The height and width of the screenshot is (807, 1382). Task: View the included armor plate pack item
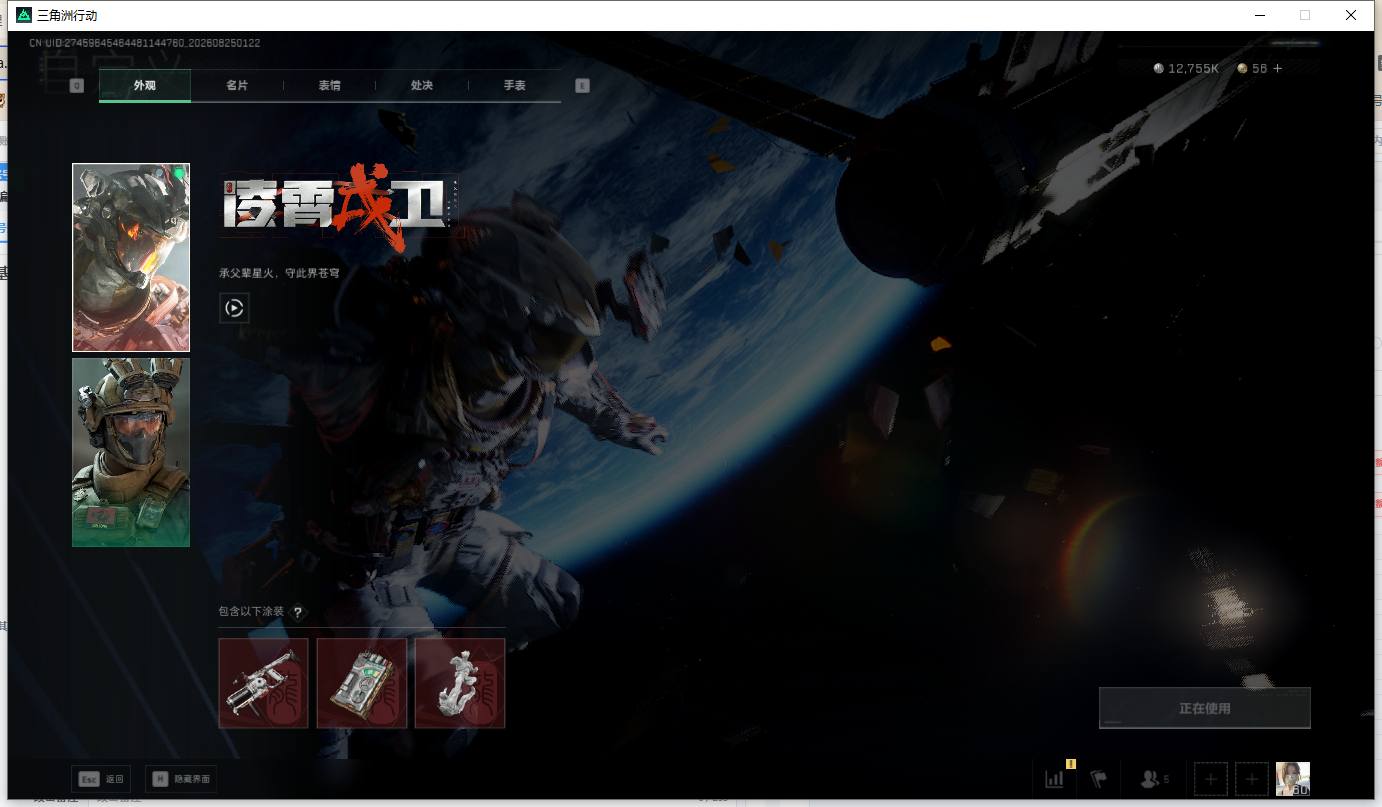click(362, 683)
